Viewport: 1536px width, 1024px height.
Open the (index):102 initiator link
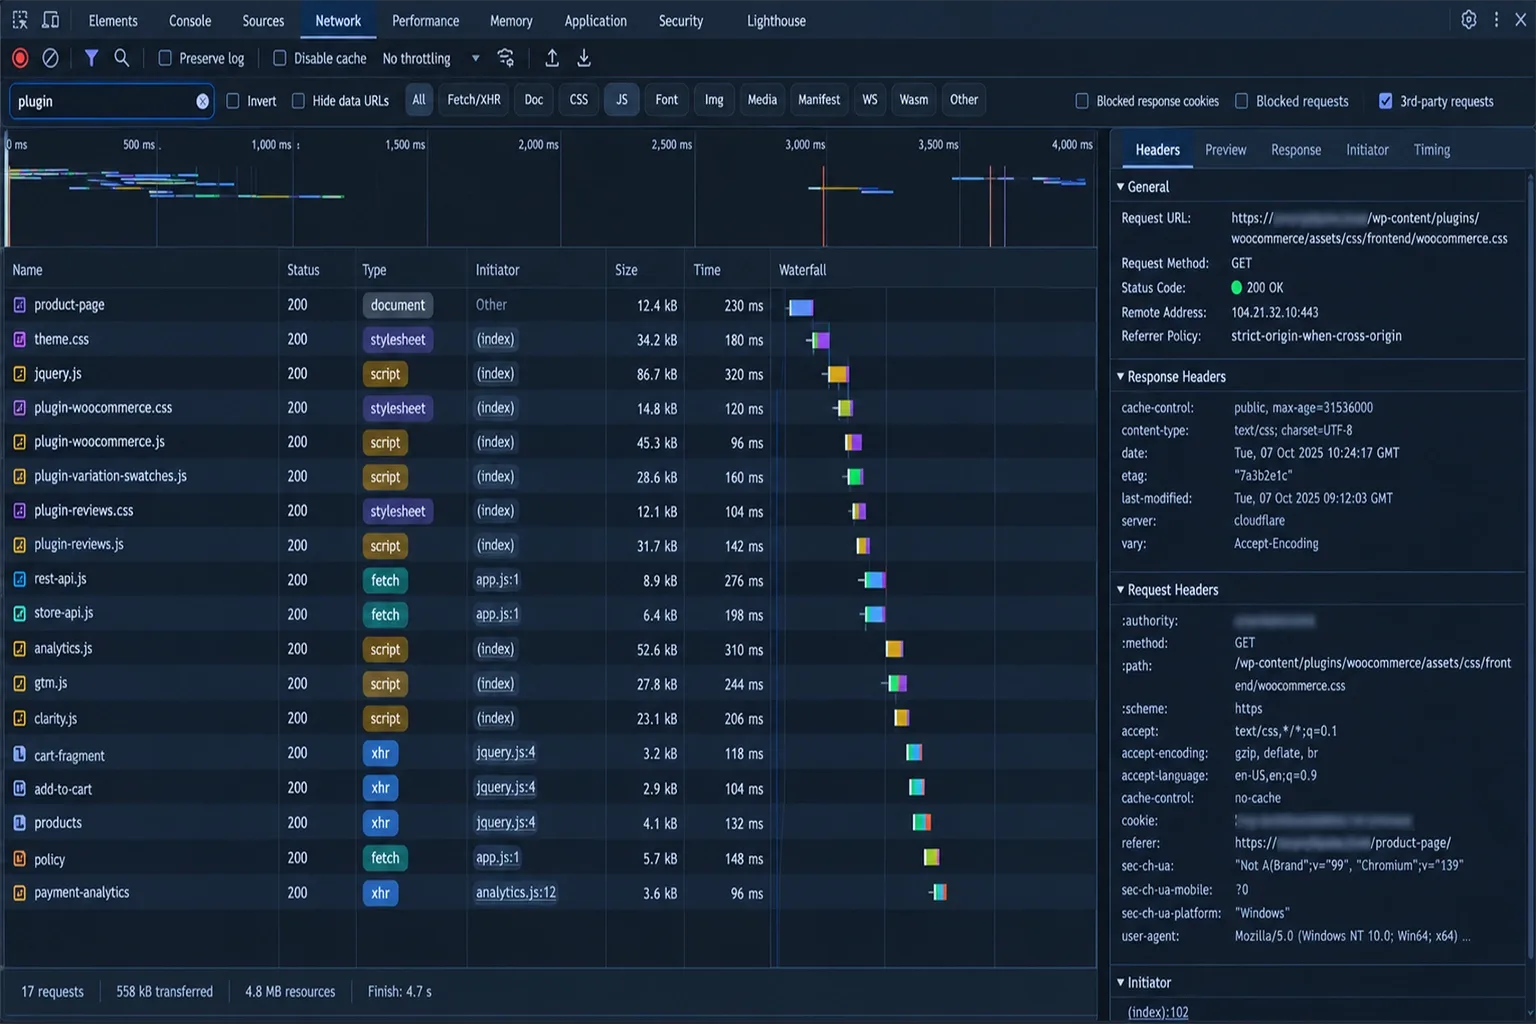pos(1158,1012)
